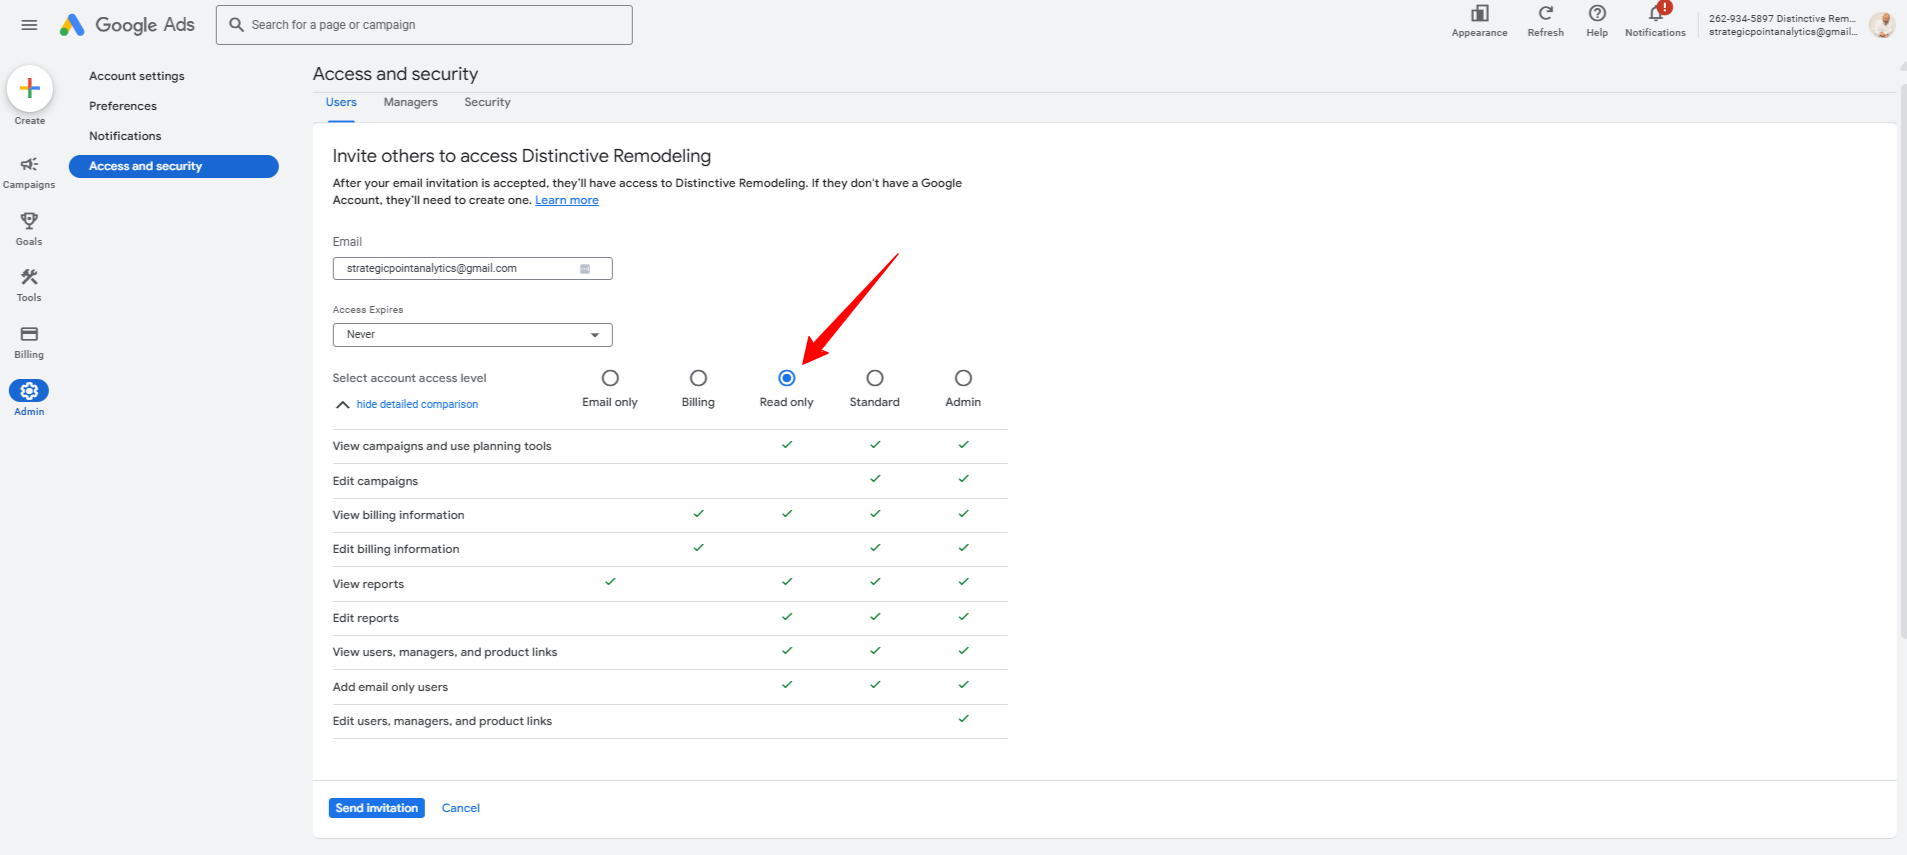Click the search magnifier icon

(237, 25)
